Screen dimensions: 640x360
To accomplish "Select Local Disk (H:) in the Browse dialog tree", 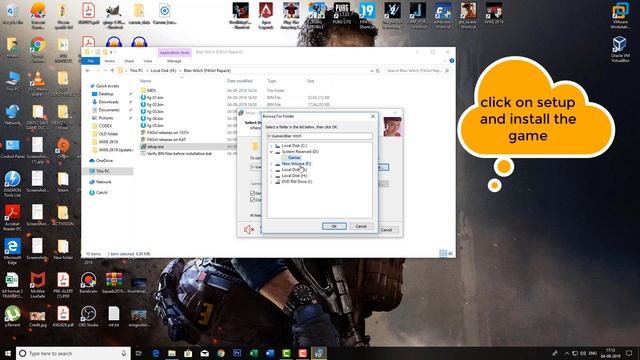I will [294, 176].
